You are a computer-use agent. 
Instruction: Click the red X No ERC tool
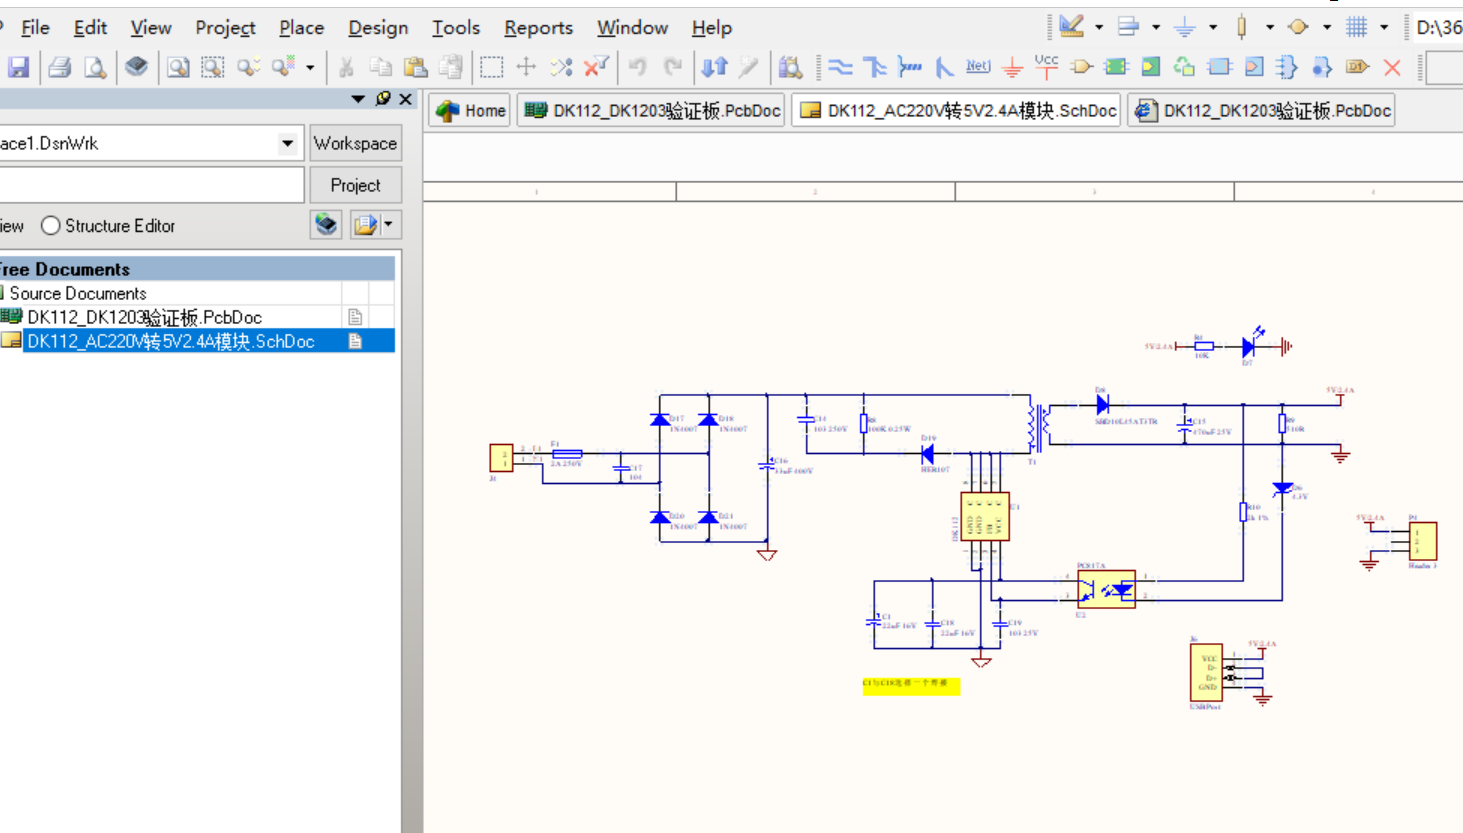[1392, 67]
